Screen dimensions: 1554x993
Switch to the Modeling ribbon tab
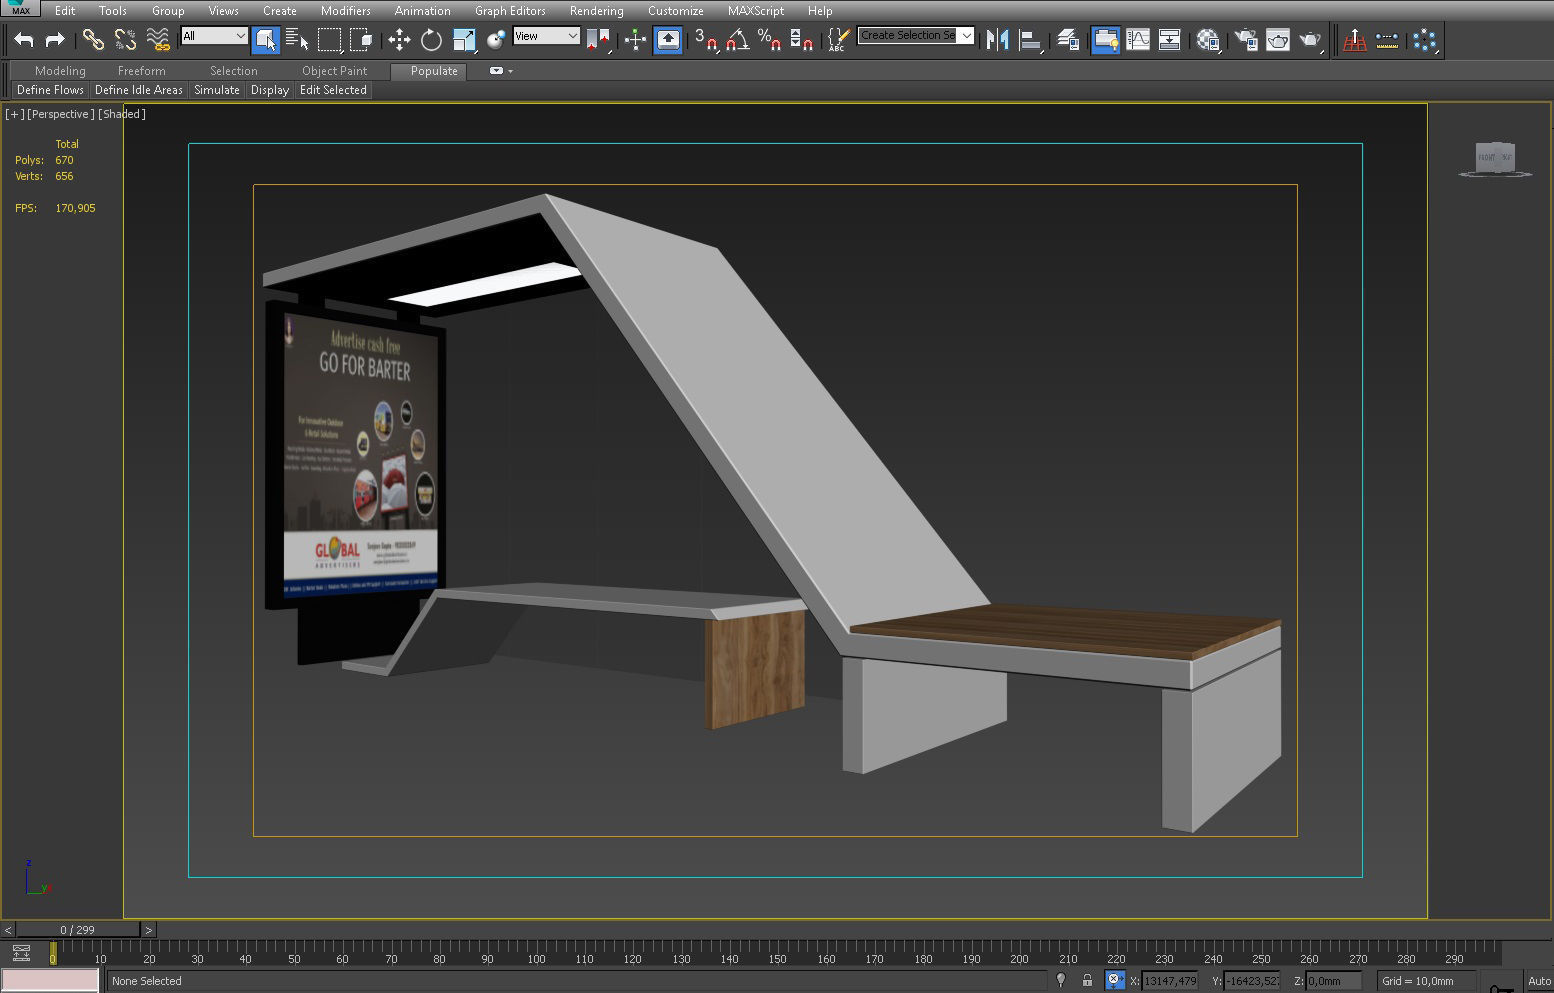(x=60, y=71)
